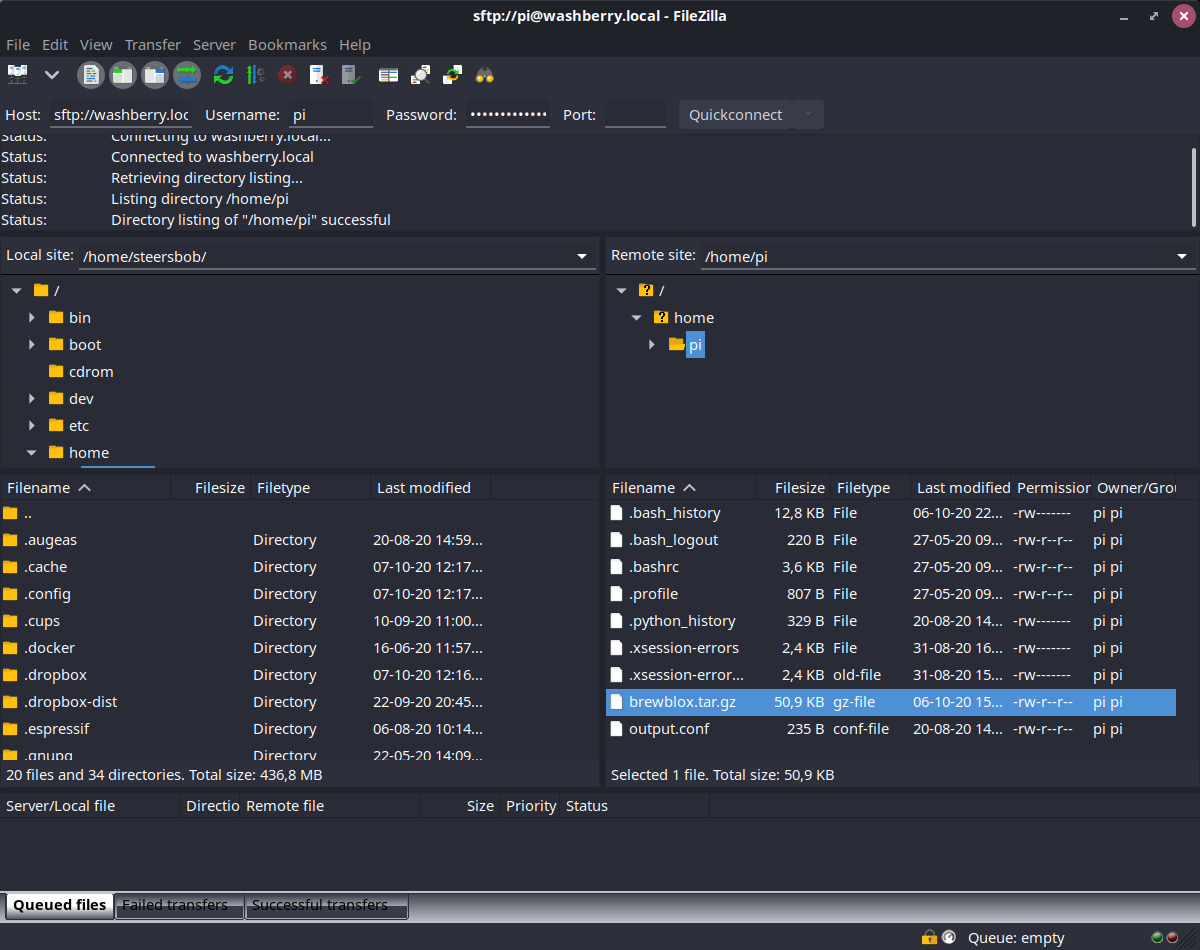Viewport: 1200px width, 950px height.
Task: Disconnect from the current server icon
Action: (318, 75)
